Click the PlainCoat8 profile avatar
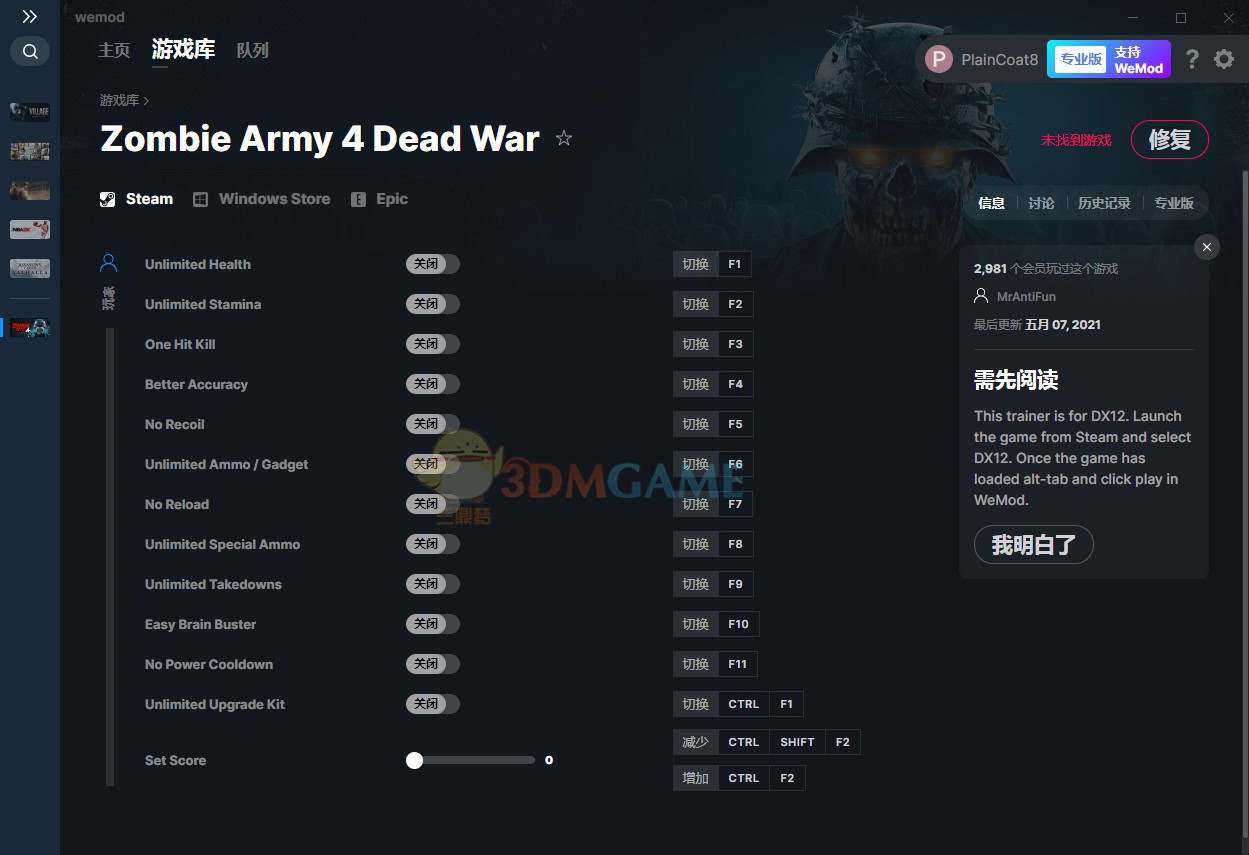Viewport: 1249px width, 855px height. [x=938, y=59]
